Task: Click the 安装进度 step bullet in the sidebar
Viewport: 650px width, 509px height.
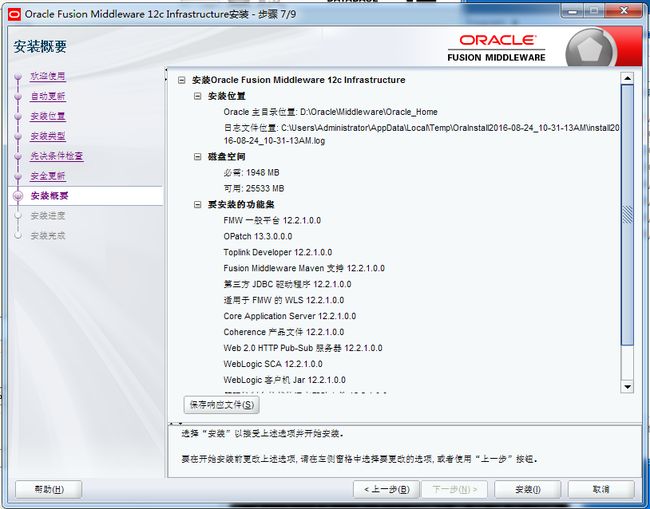Action: click(18, 216)
